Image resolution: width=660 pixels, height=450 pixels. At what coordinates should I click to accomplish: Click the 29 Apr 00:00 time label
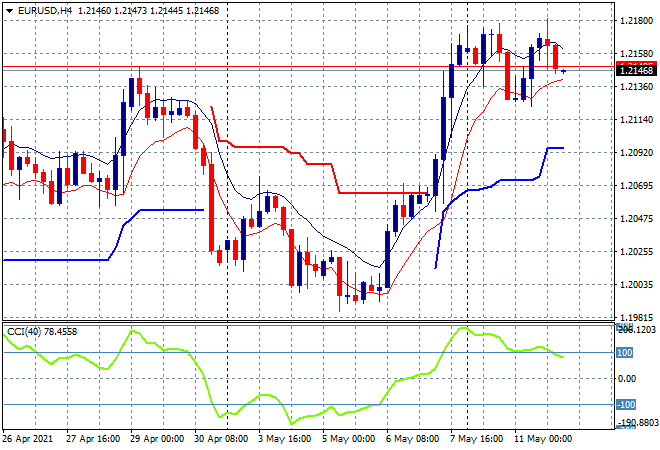(157, 439)
